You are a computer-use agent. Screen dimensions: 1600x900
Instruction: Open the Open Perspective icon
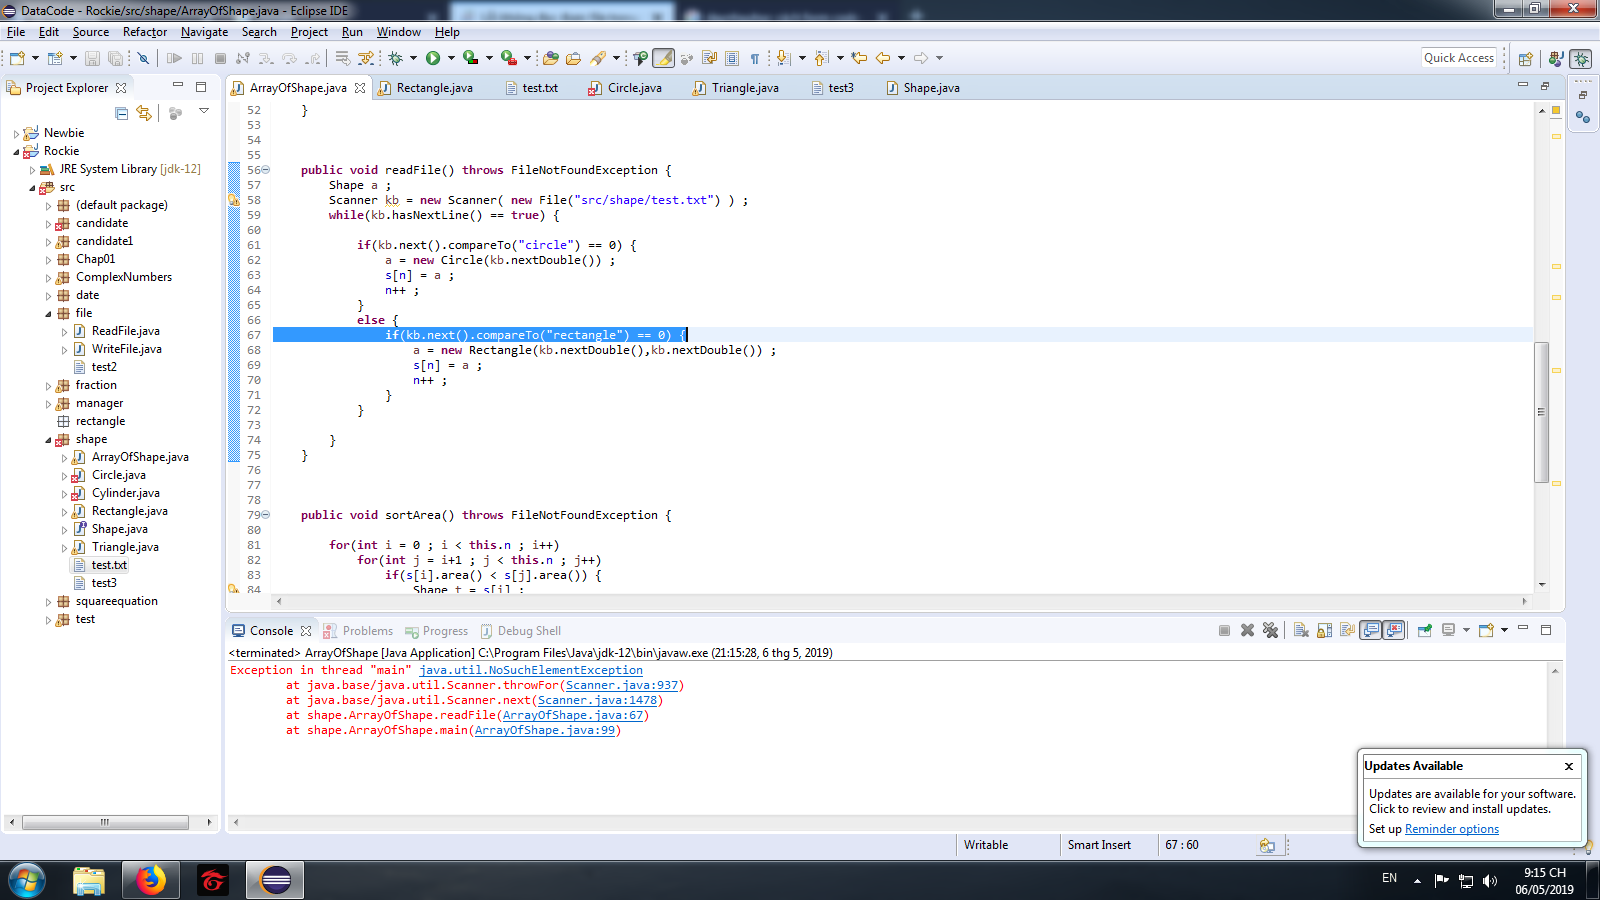click(x=1525, y=58)
